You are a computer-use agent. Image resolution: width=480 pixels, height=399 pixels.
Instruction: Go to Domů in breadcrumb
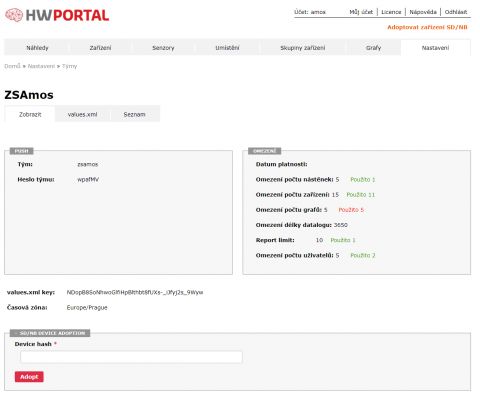coord(12,66)
